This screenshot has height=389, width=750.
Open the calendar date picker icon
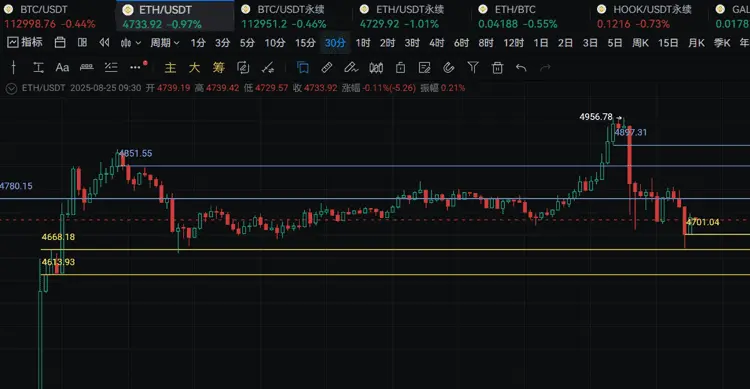tap(60, 43)
